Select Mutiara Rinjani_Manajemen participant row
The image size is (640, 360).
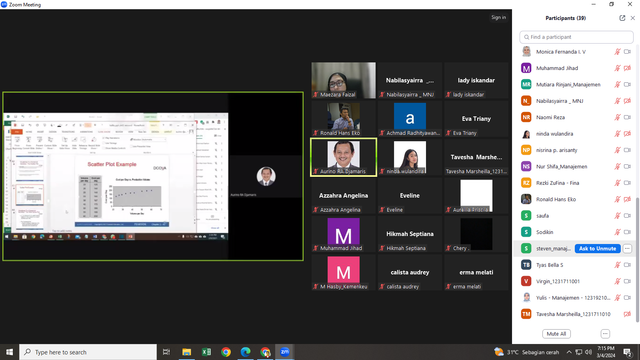576,84
